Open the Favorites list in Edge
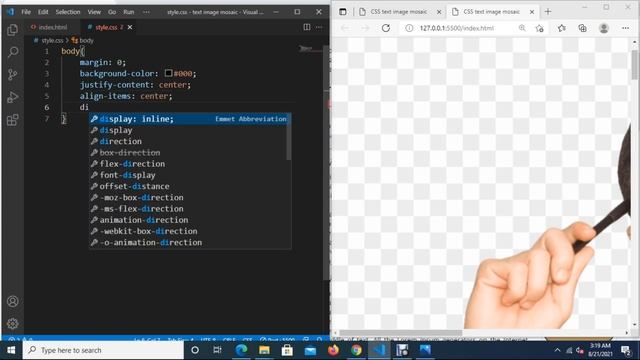The image size is (640, 360). 562,28
